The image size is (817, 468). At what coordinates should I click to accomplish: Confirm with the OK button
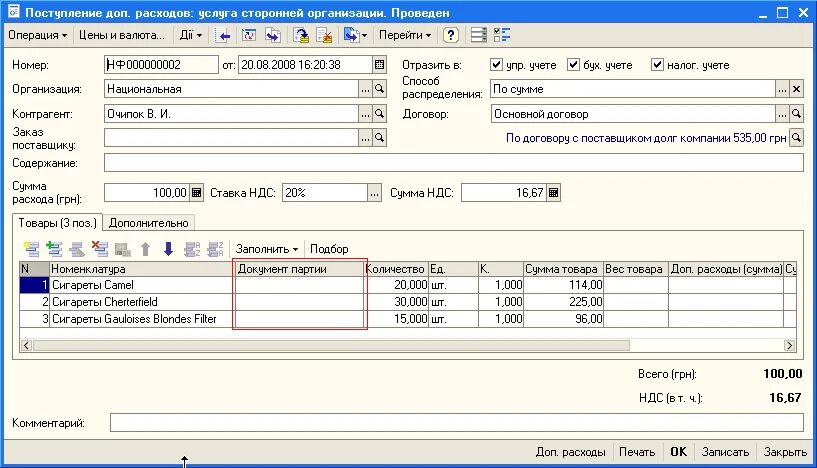(678, 452)
